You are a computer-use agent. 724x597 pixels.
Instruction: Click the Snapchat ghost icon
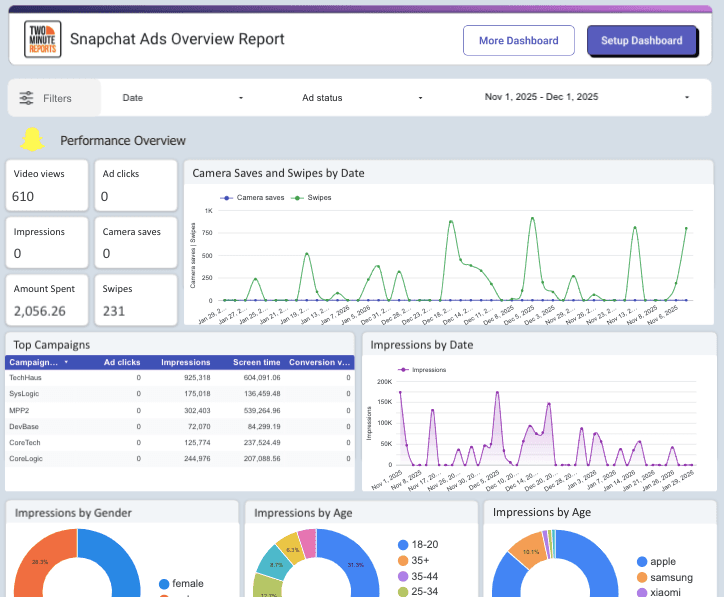tap(32, 140)
